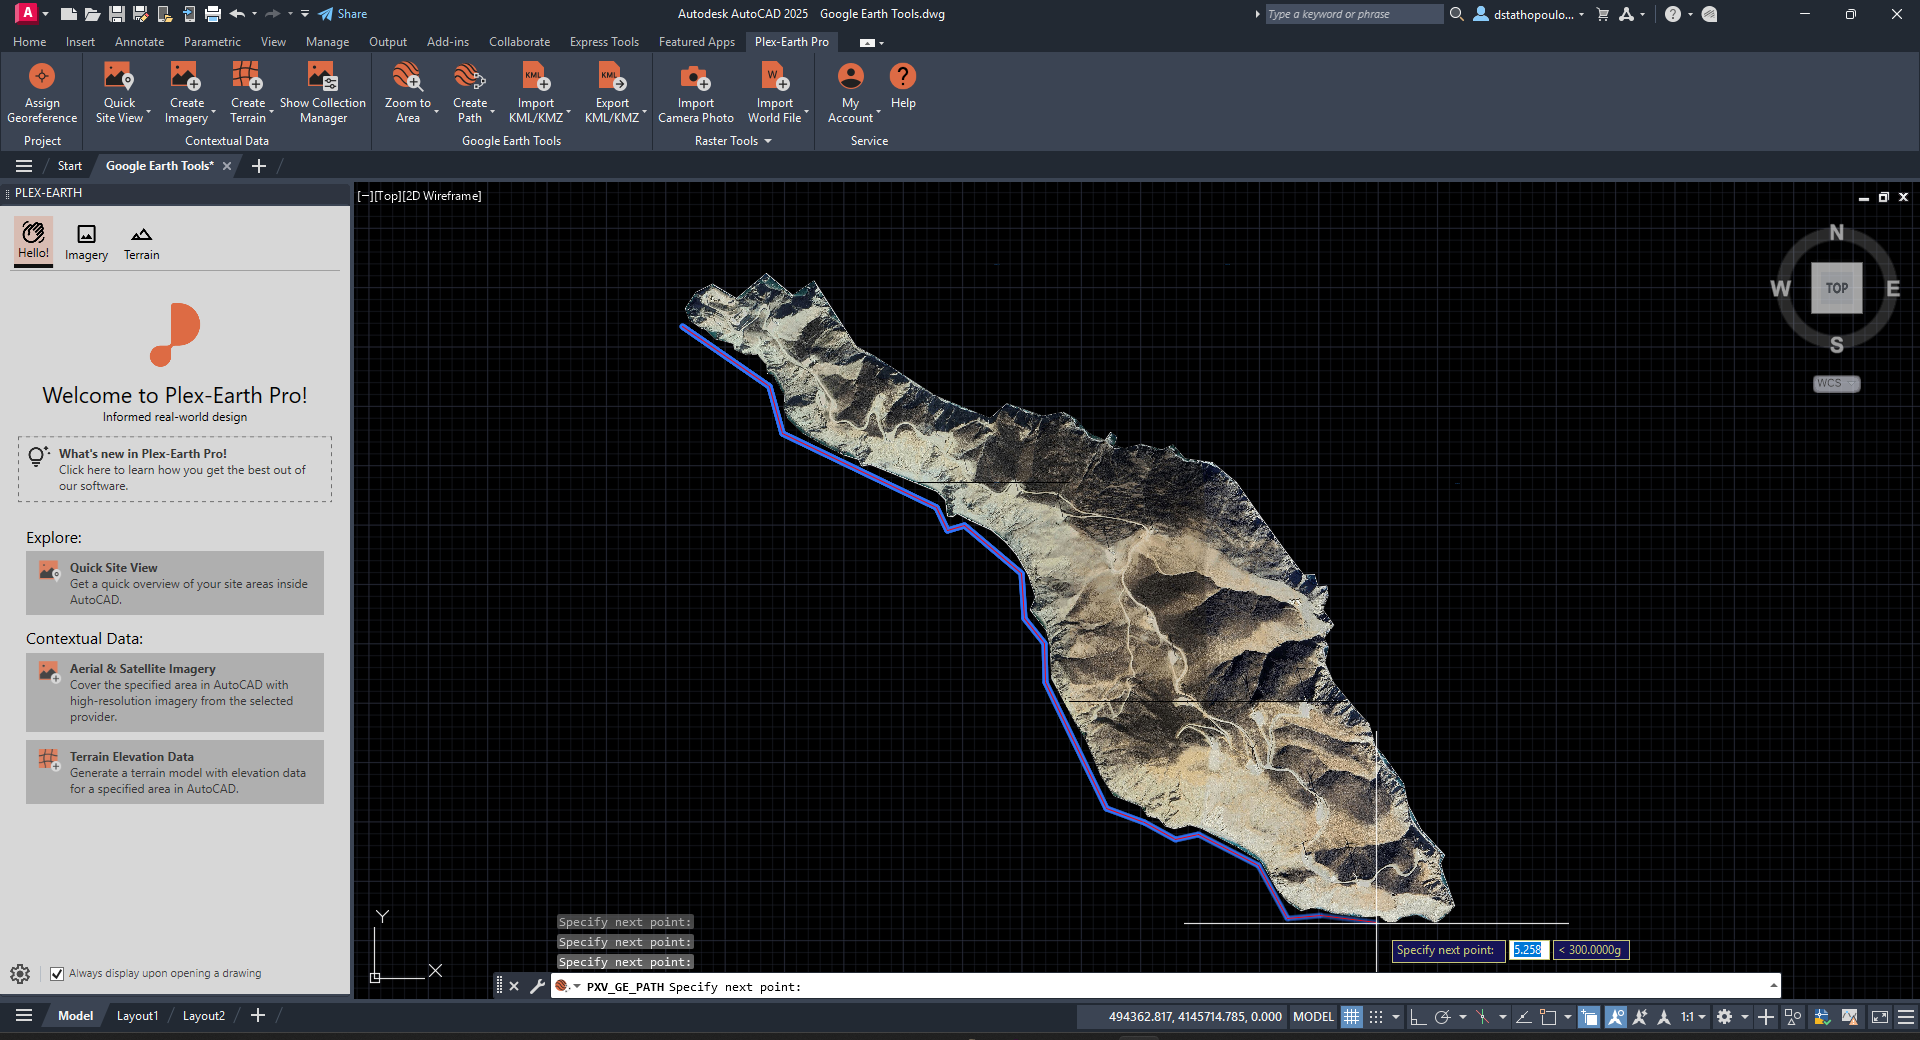Viewport: 1920px width, 1040px height.
Task: Open the Help question mark dropdown arrow
Action: click(1690, 14)
